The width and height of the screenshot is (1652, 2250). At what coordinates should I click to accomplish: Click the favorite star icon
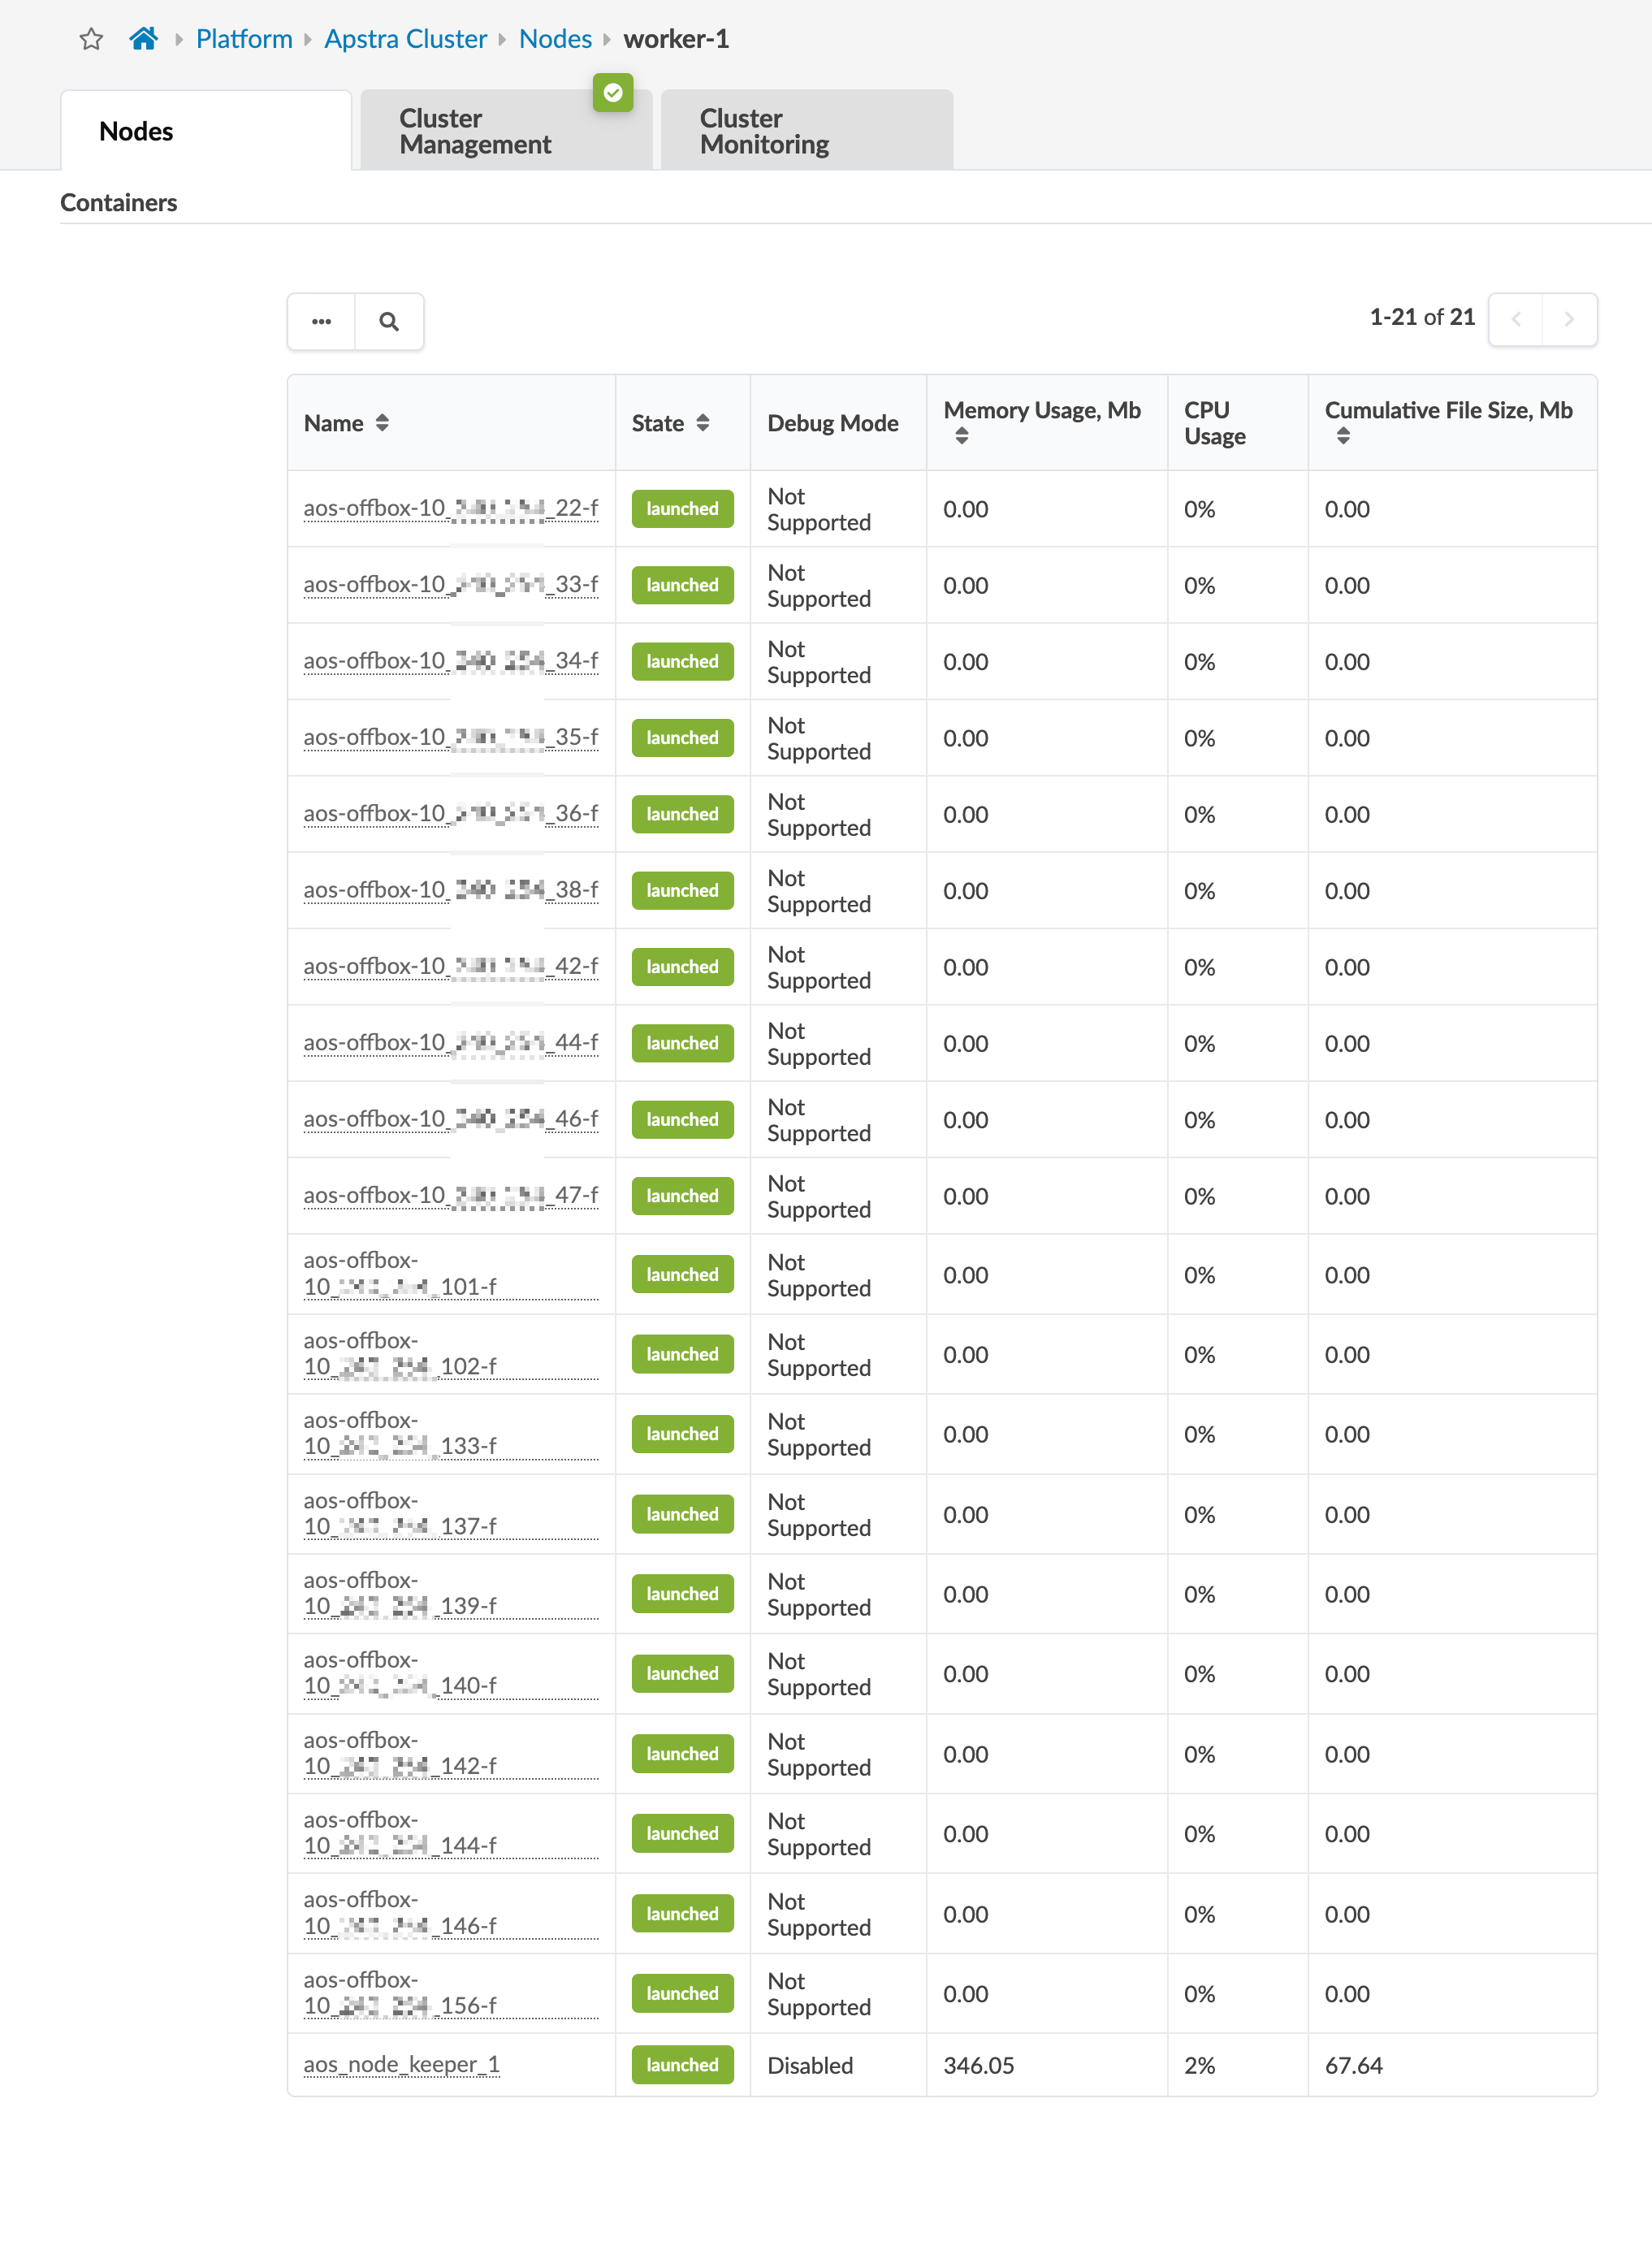point(91,39)
